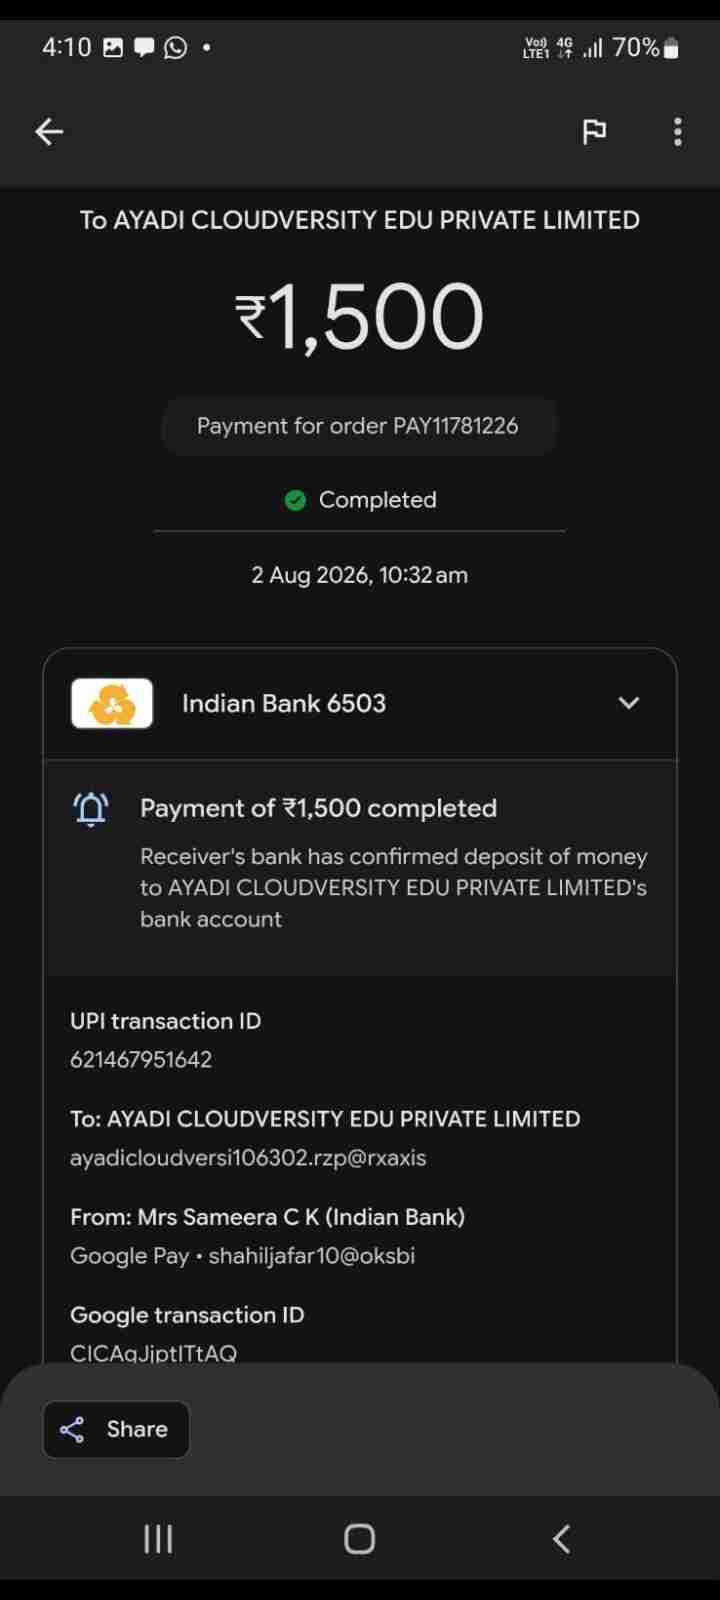Tap the Android navigation back button
Screen dimensions: 720x1600
pyautogui.click(x=562, y=1539)
